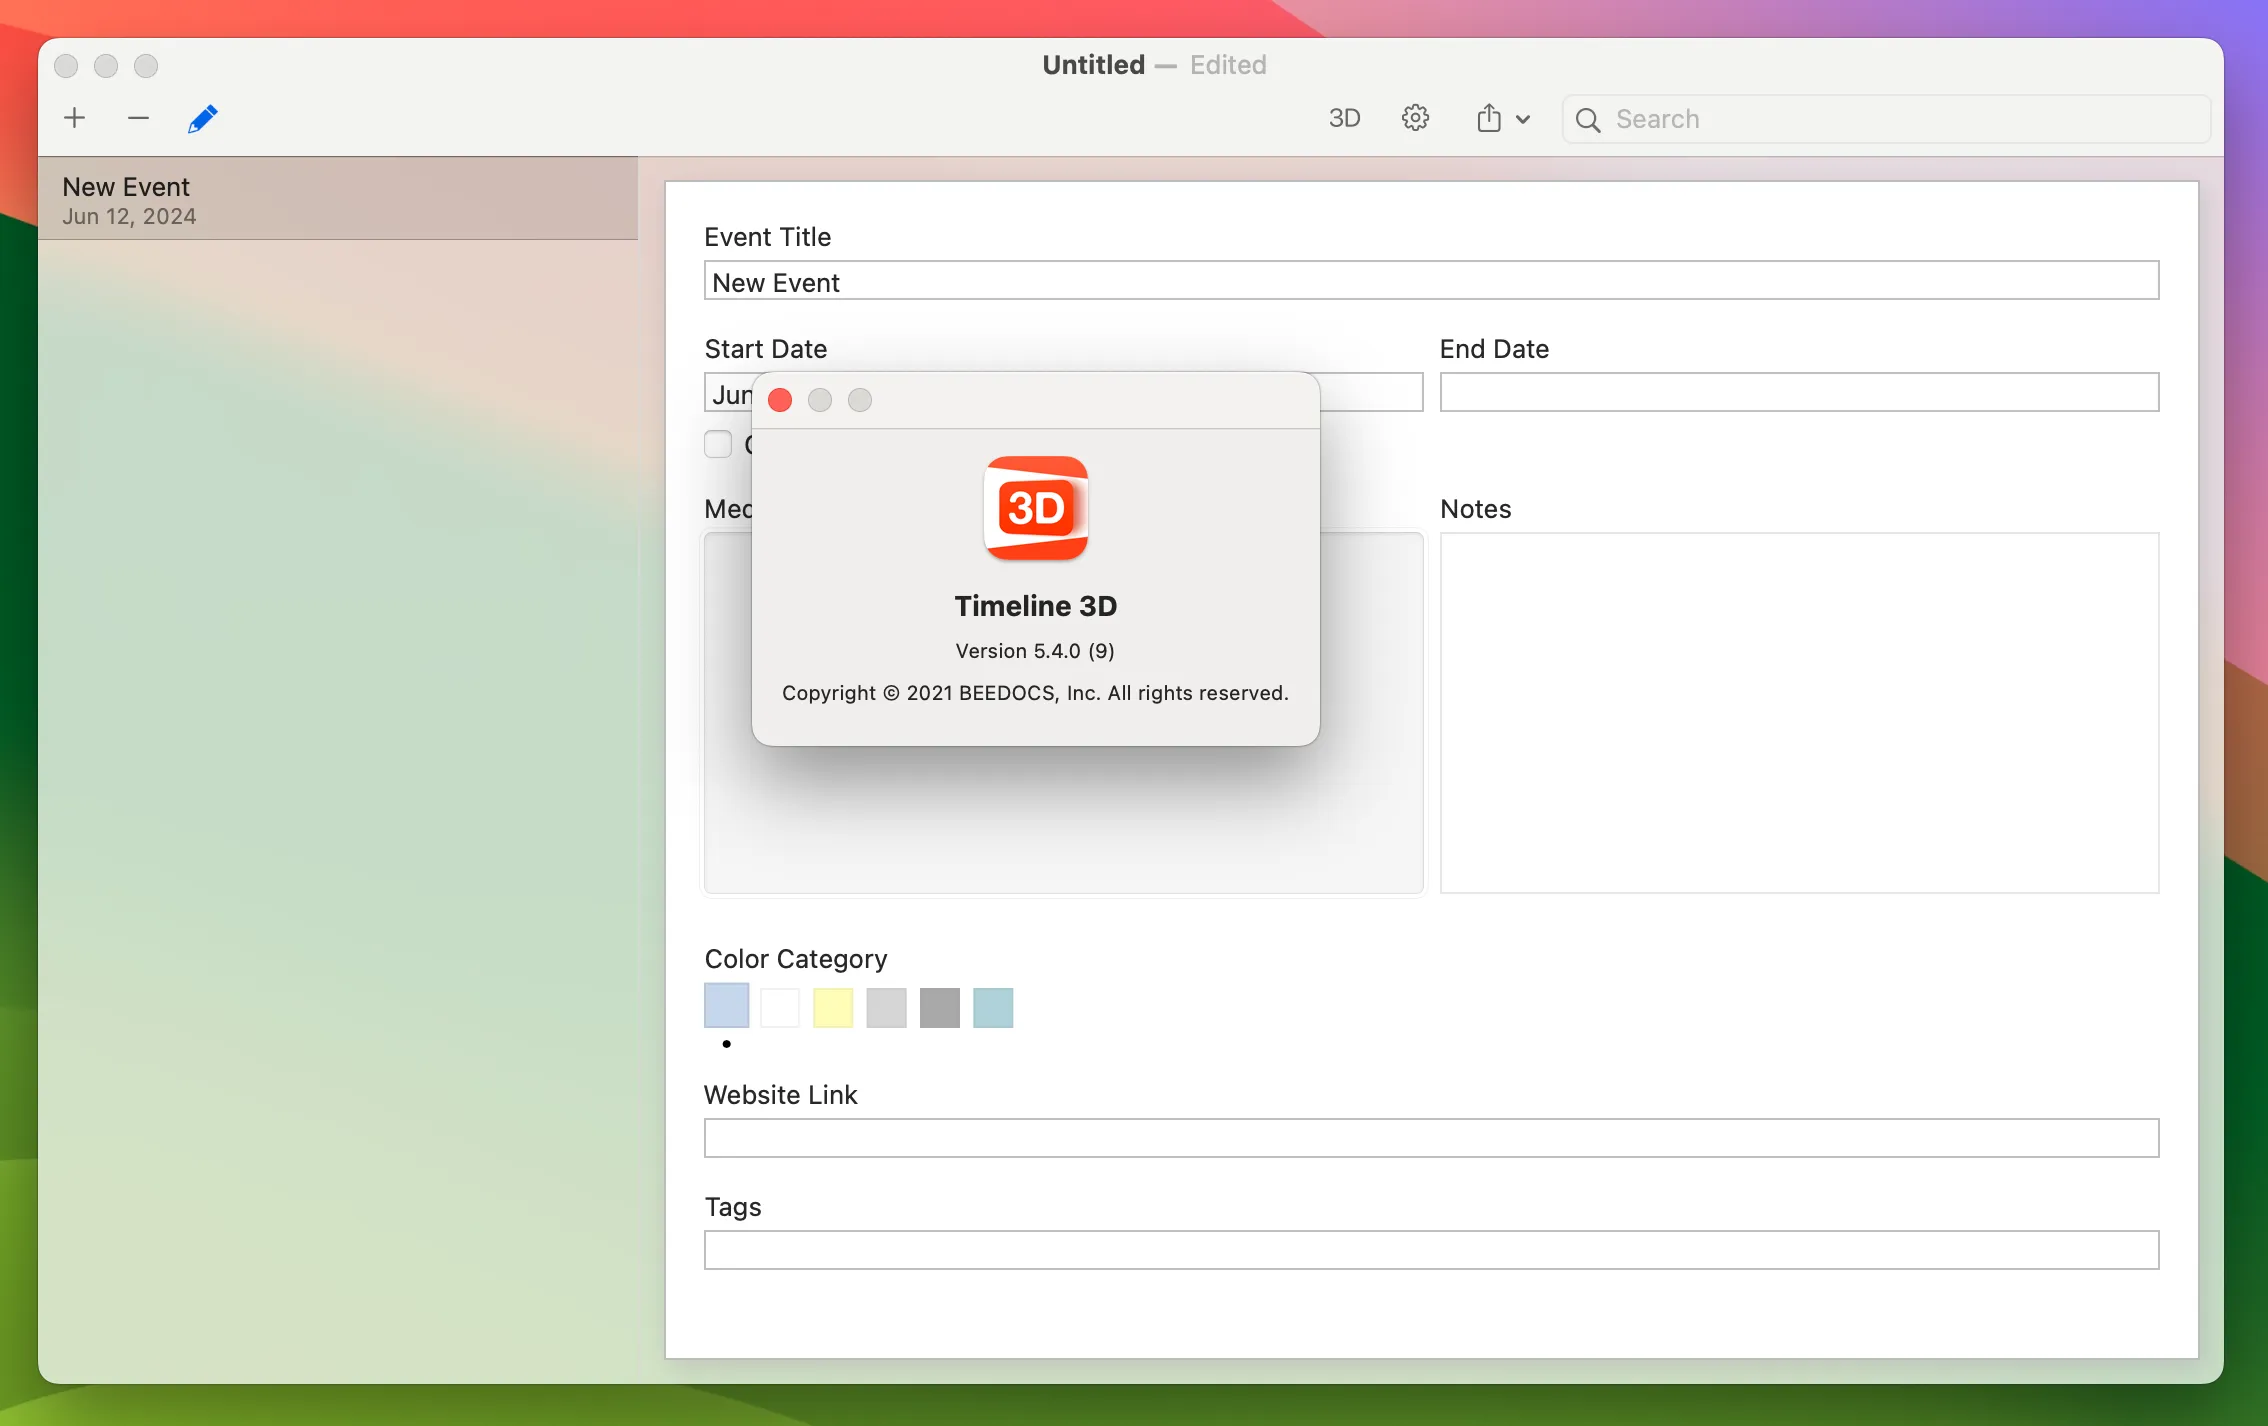Select the white color swatch
This screenshot has width=2268, height=1426.
(780, 1008)
